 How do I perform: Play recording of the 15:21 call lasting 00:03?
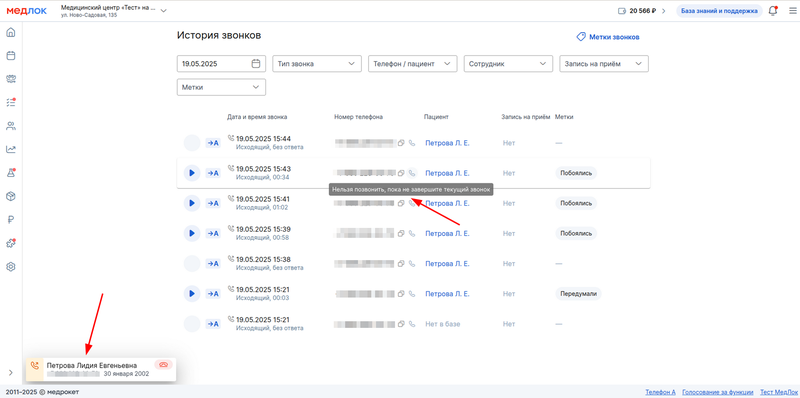[192, 293]
